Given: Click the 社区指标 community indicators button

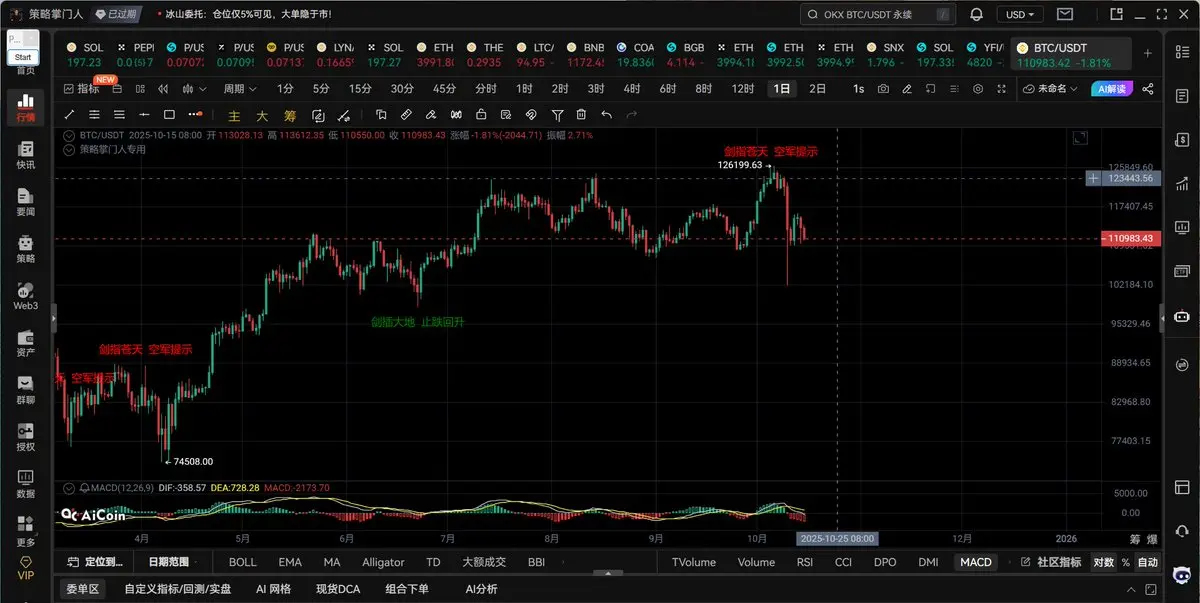Looking at the screenshot, I should [1052, 562].
